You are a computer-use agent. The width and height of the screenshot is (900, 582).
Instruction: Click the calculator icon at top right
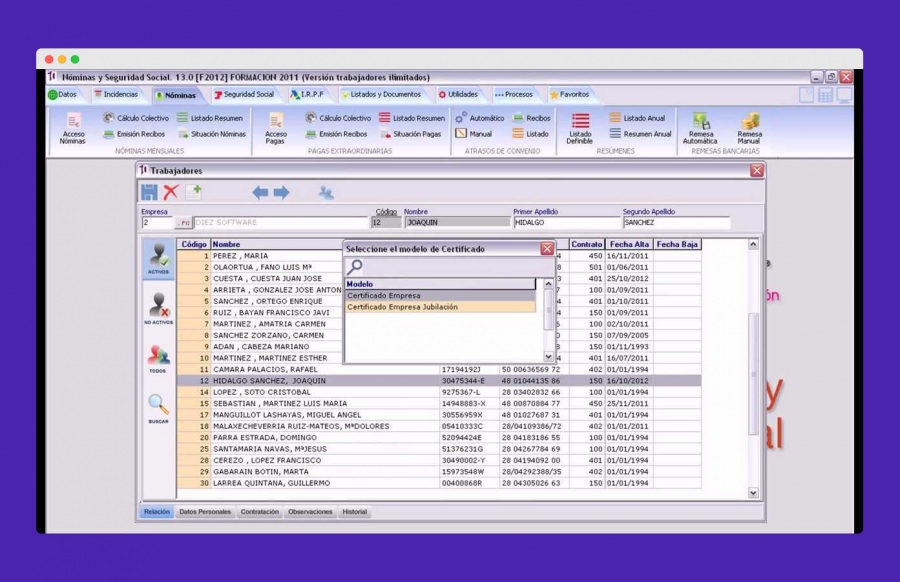pos(825,95)
